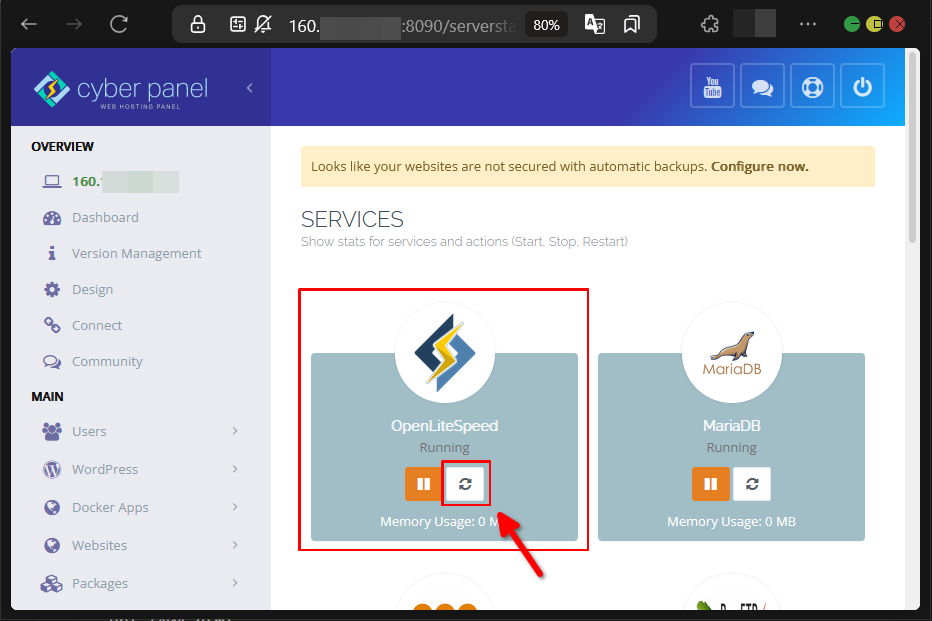Screen dimensions: 932x621
Task: Click the page vertical scrollbar
Action: [x=913, y=146]
